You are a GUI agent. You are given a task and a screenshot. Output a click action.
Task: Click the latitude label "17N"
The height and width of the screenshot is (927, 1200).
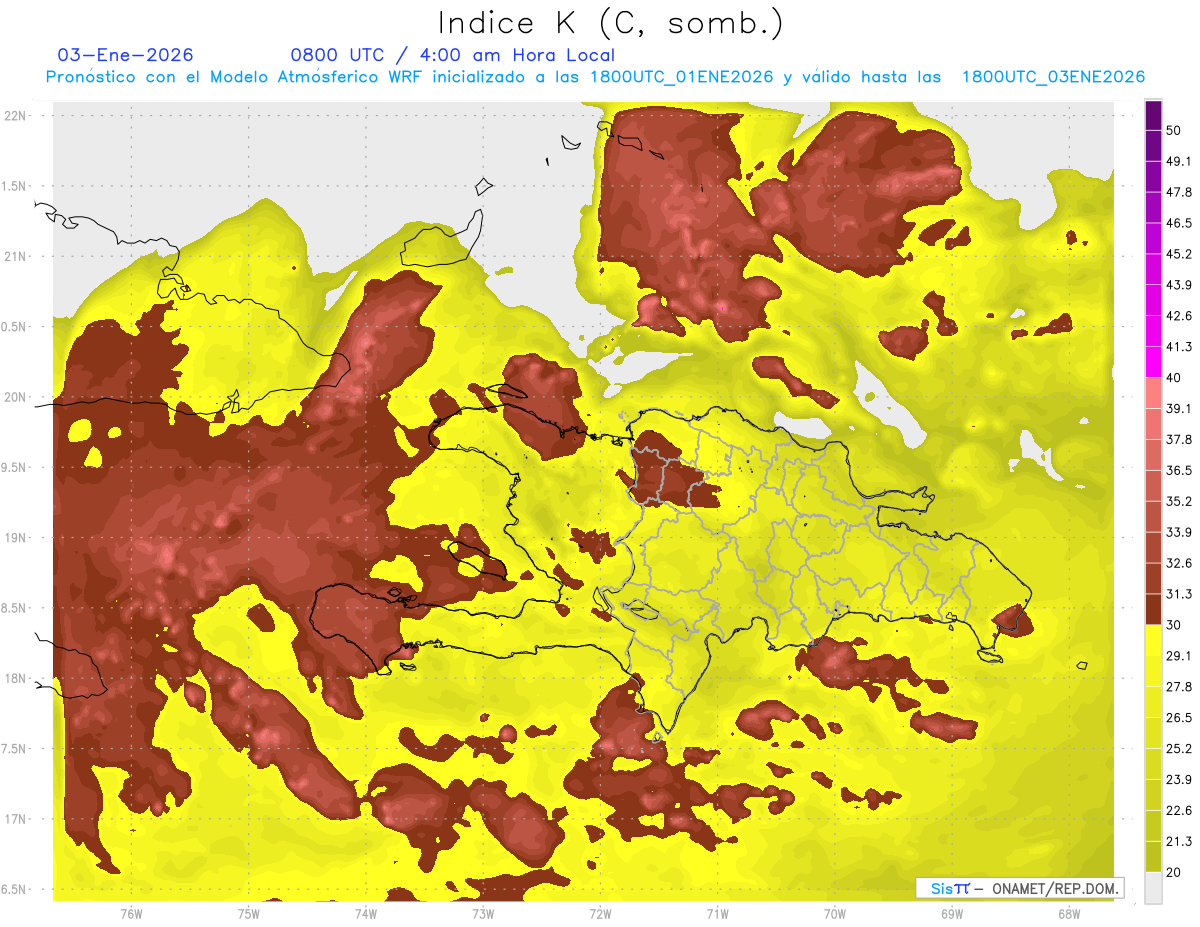[x=17, y=819]
